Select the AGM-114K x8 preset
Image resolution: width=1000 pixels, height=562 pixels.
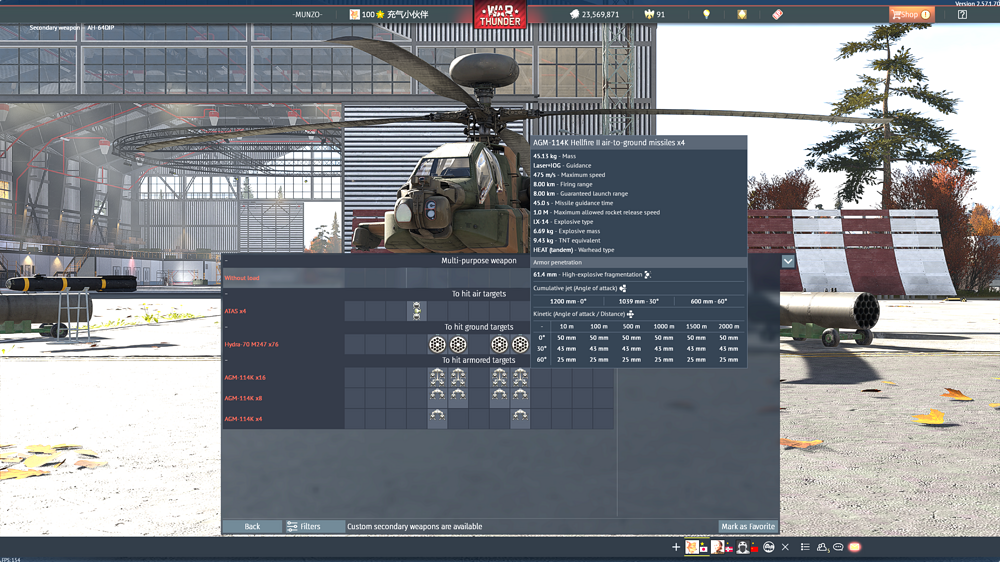(x=243, y=398)
